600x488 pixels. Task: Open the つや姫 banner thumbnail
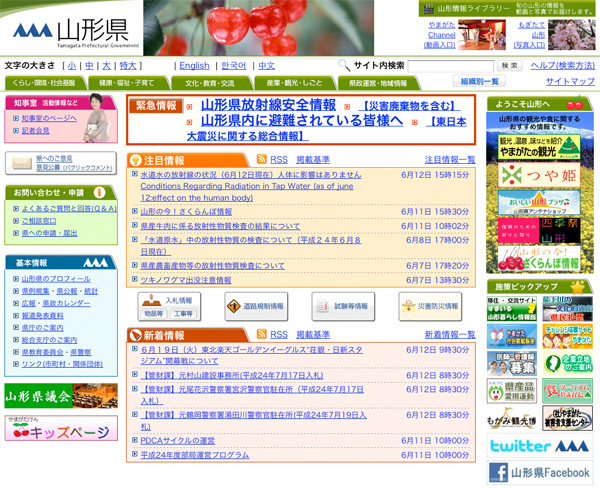[x=539, y=176]
